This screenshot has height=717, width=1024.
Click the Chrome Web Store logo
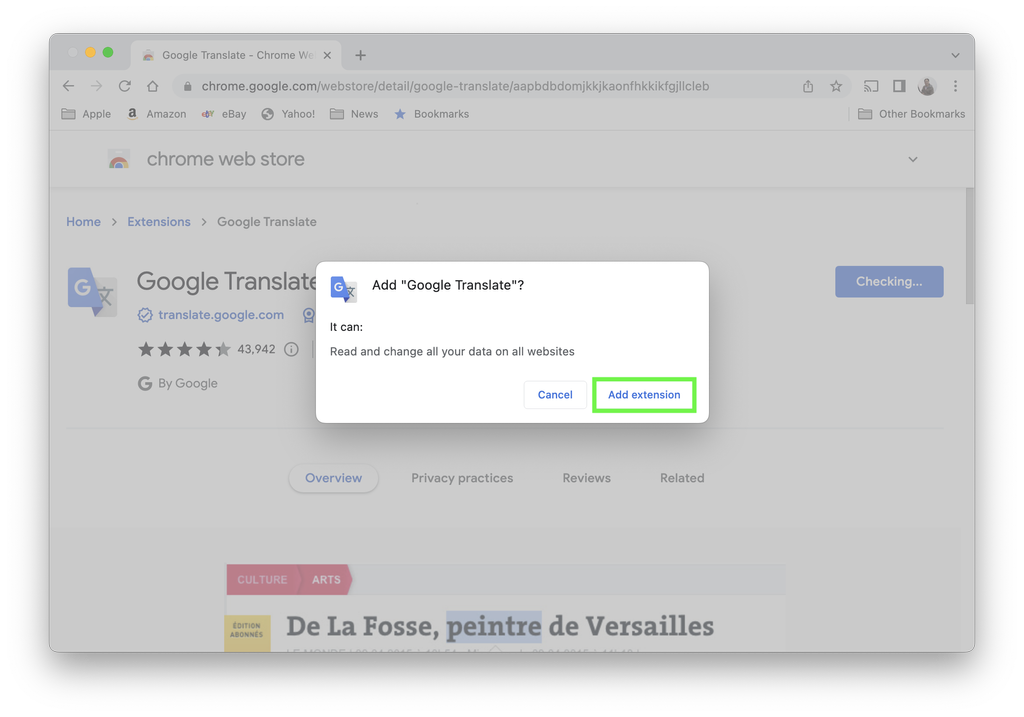tap(119, 159)
